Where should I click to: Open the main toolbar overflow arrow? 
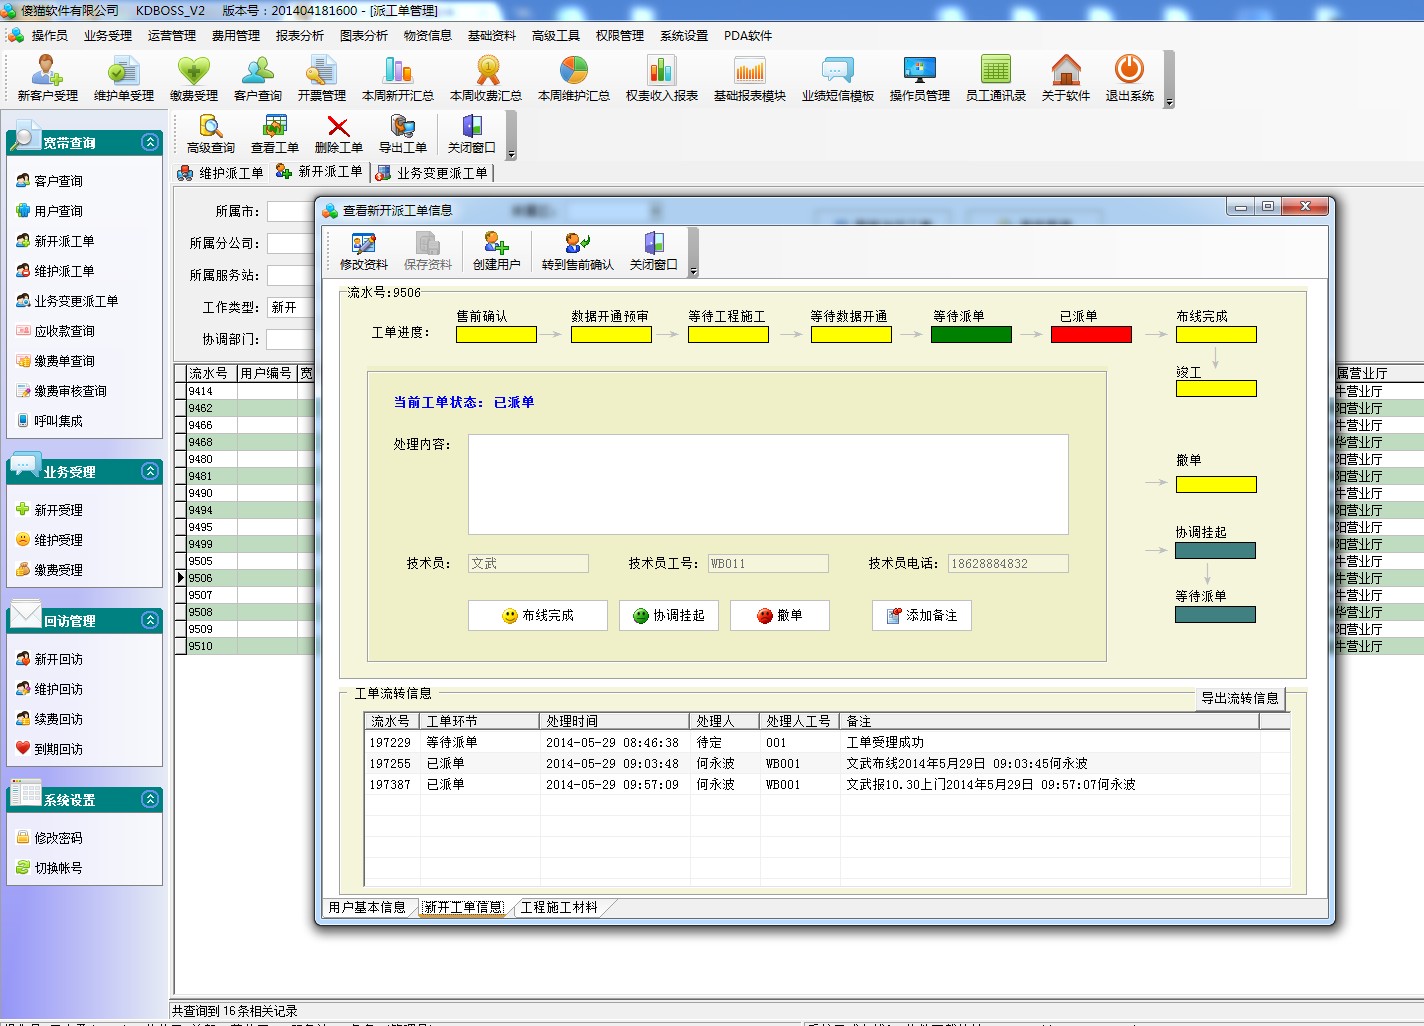pyautogui.click(x=1169, y=102)
